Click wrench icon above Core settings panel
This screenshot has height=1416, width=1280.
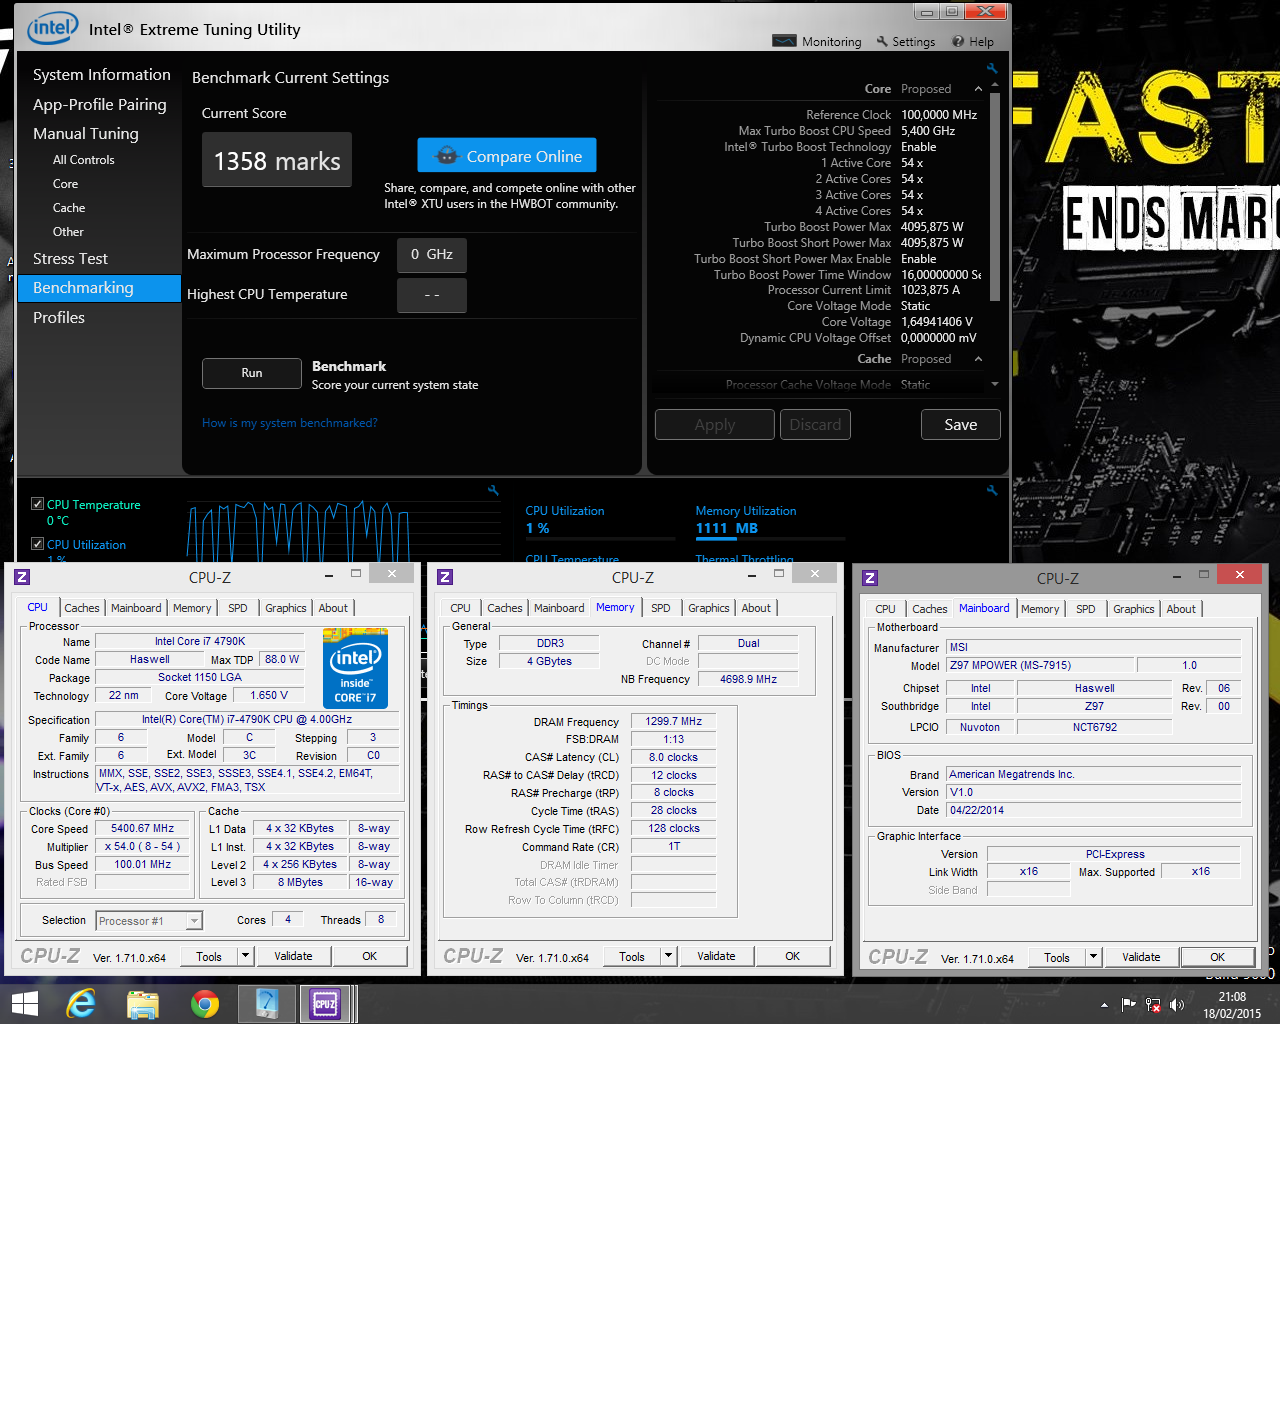coord(992,69)
